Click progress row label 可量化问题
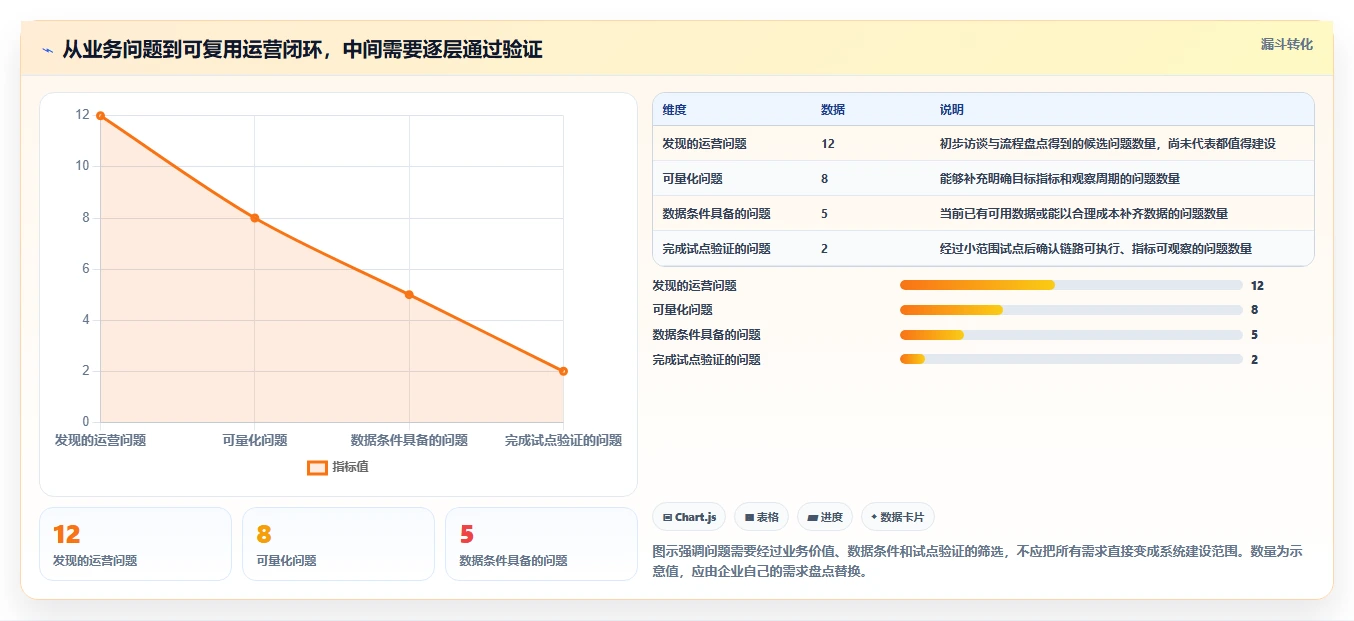Screen dimensions: 1354x621 682,310
